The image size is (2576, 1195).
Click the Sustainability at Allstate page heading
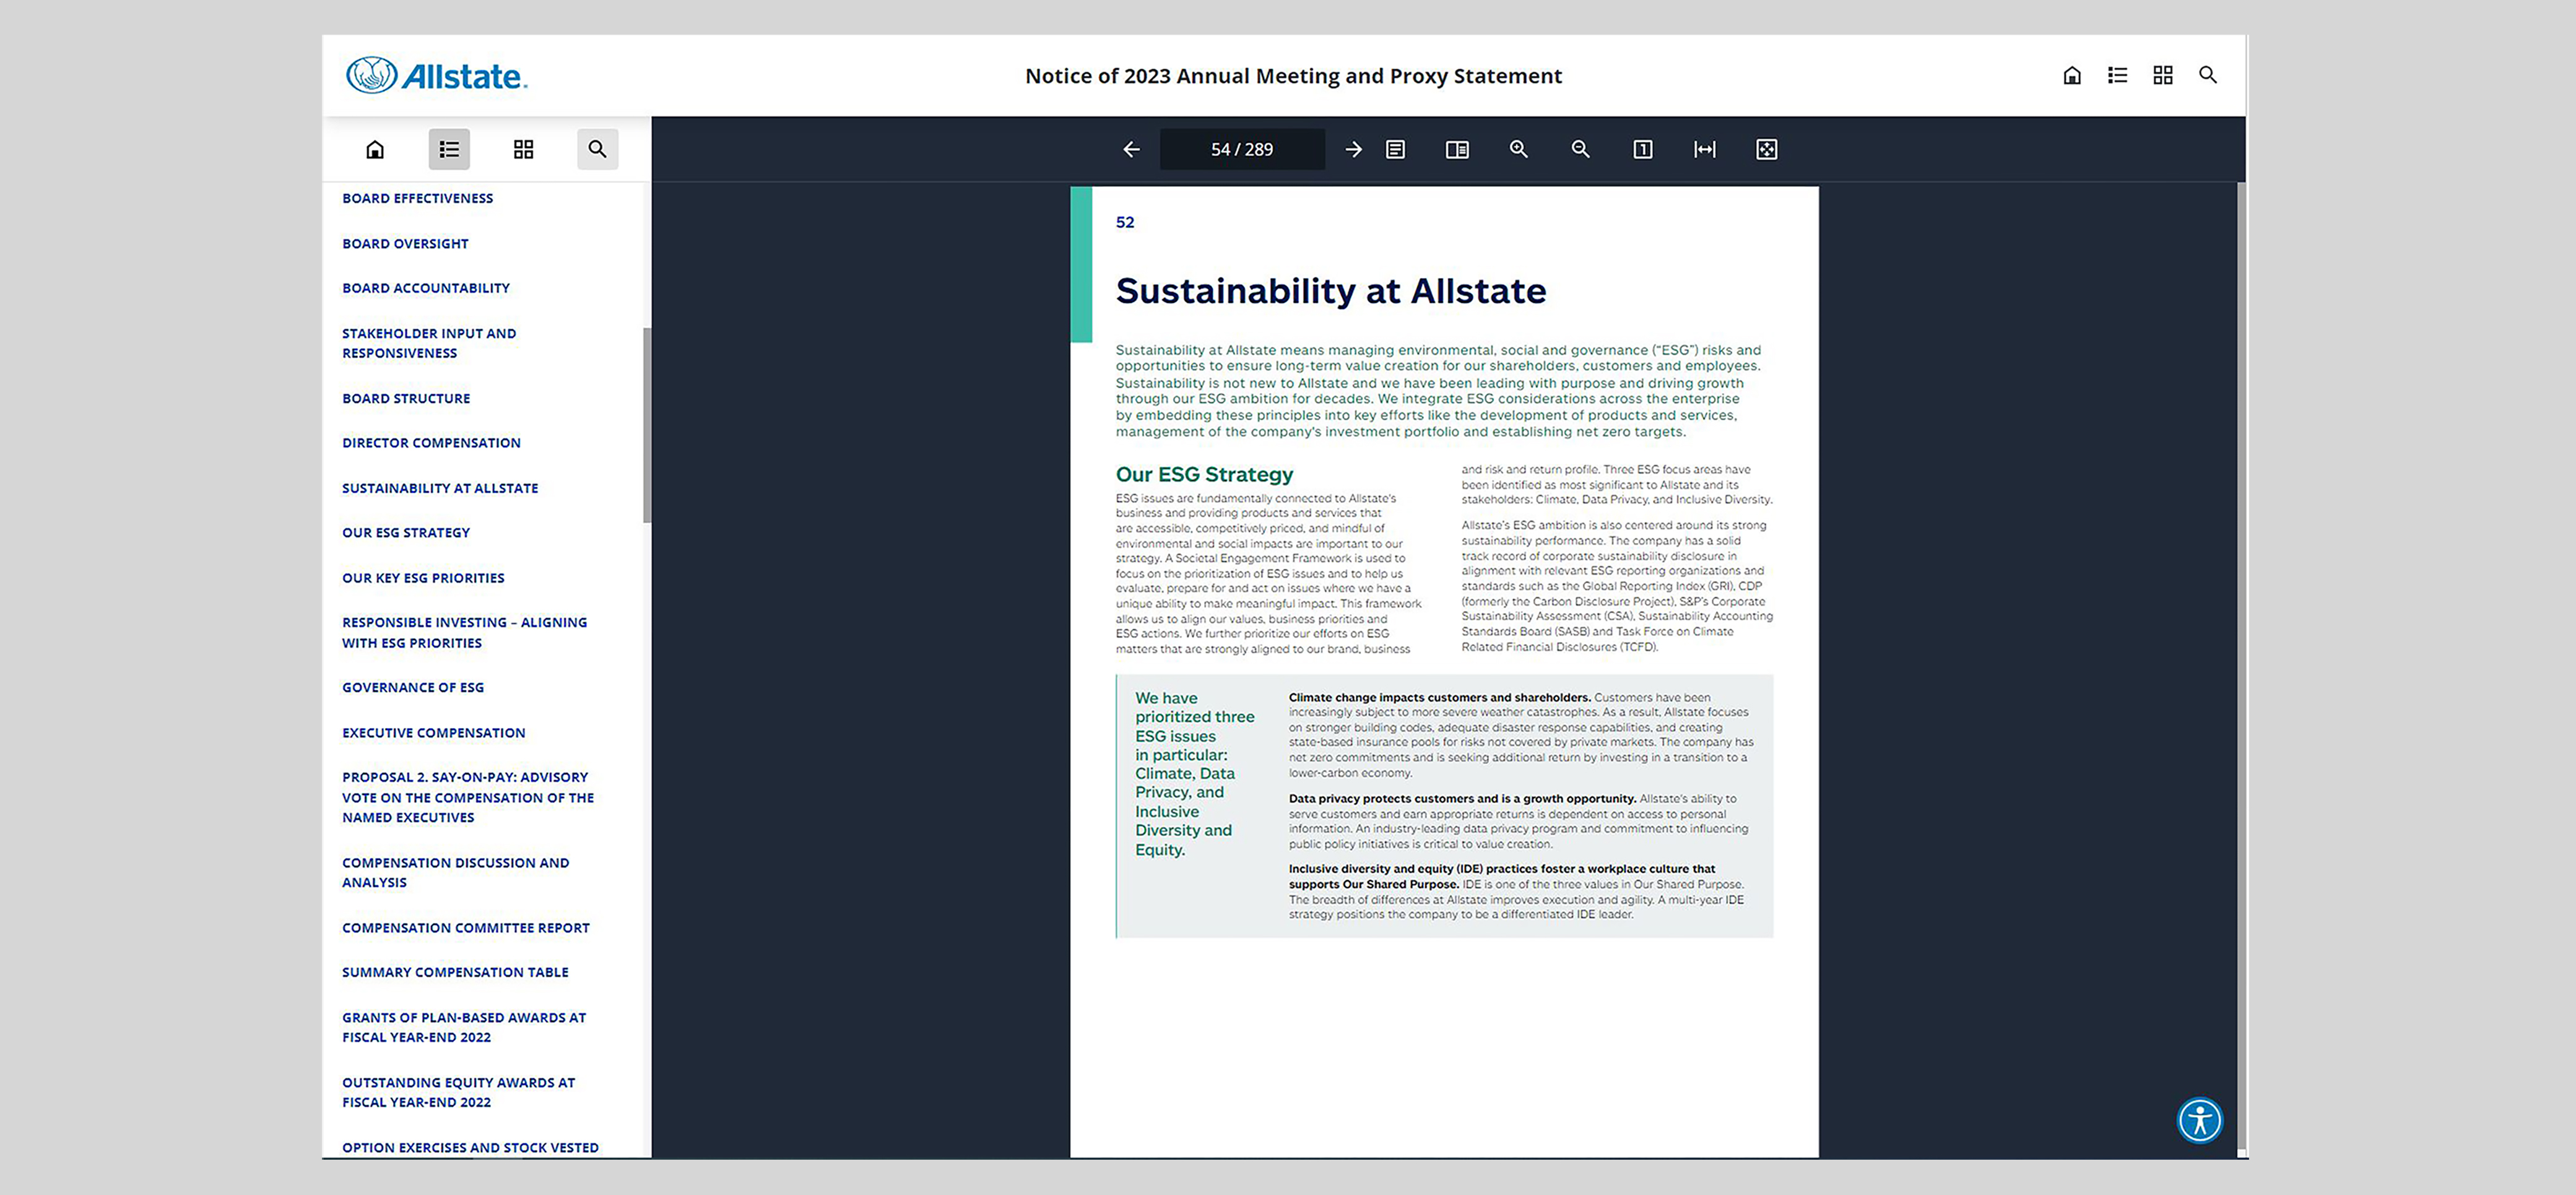(1331, 291)
